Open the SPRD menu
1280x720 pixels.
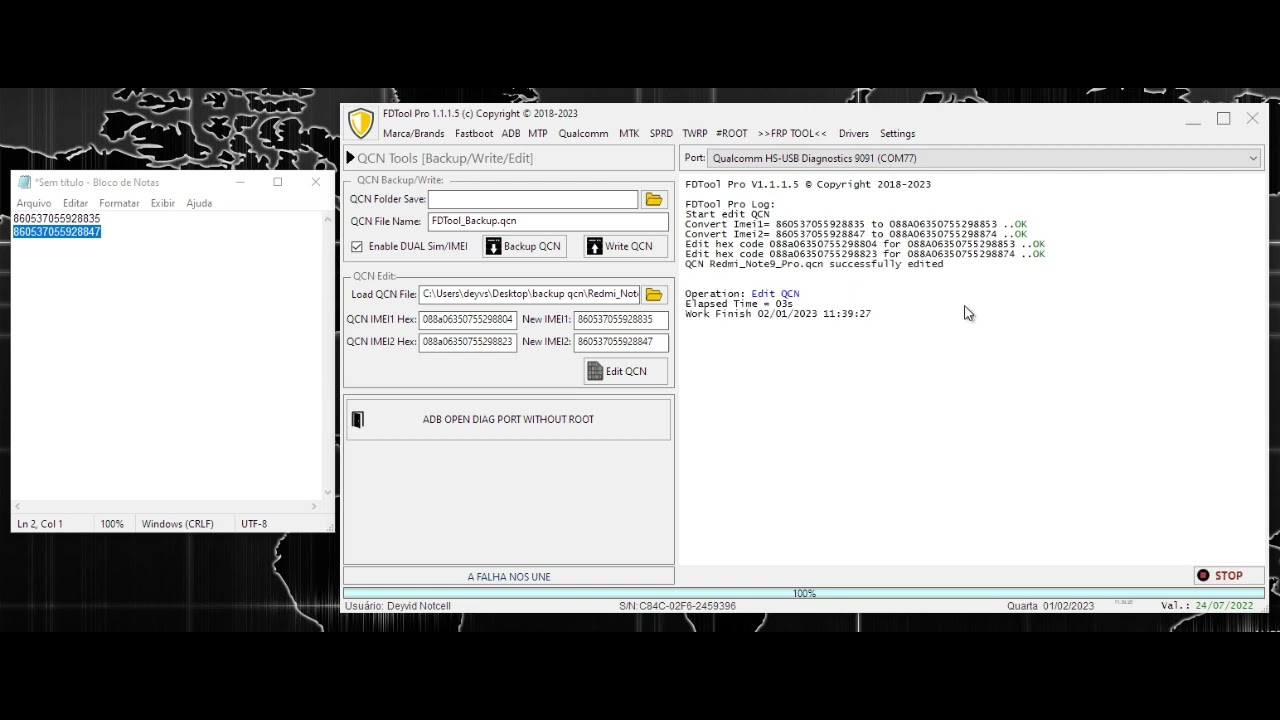[661, 133]
